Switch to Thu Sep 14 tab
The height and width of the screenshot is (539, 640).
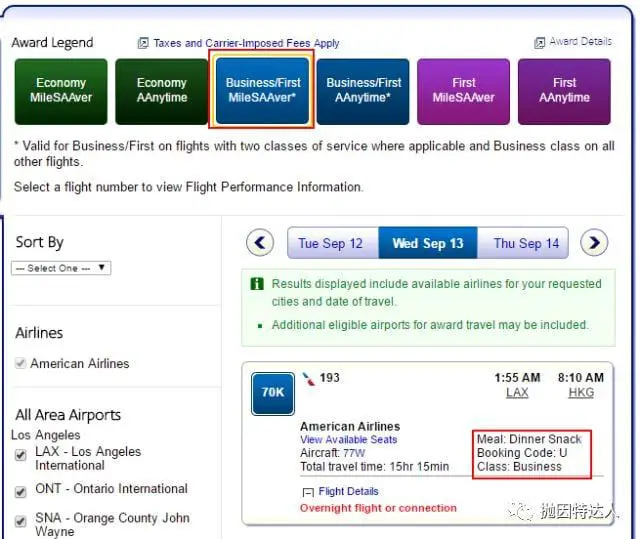coord(524,243)
